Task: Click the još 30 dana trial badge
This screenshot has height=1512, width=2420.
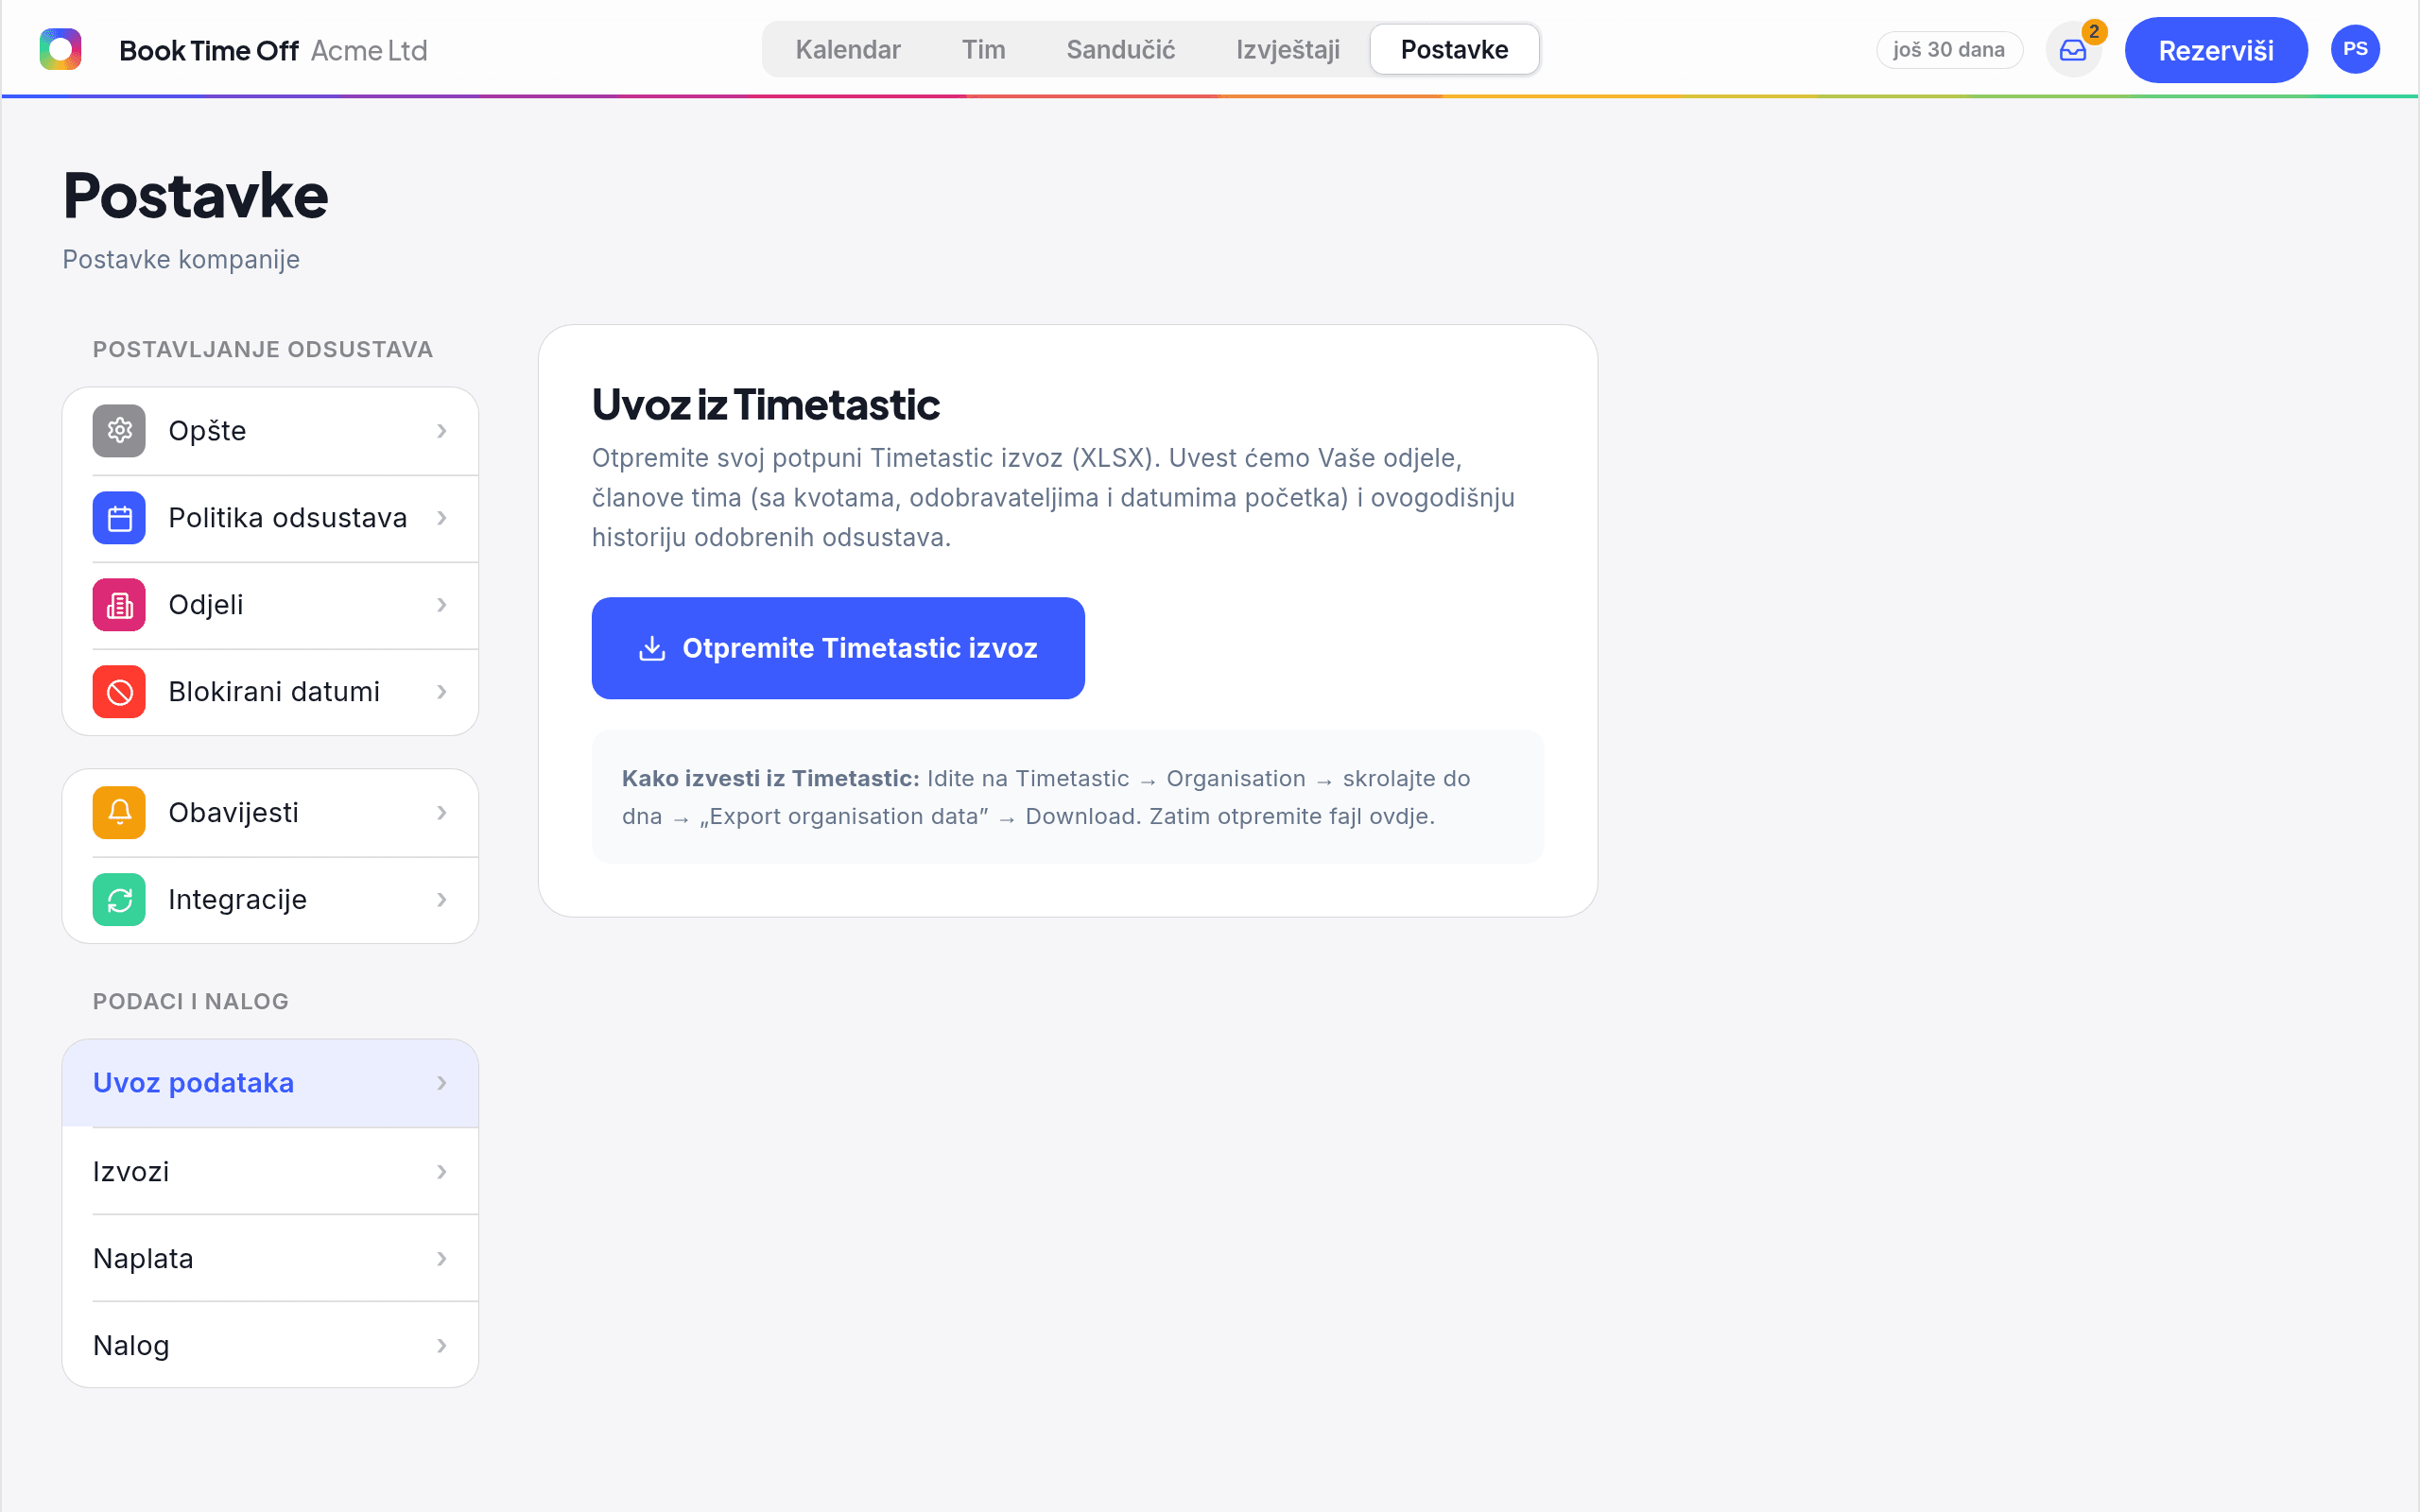Action: [x=1949, y=50]
